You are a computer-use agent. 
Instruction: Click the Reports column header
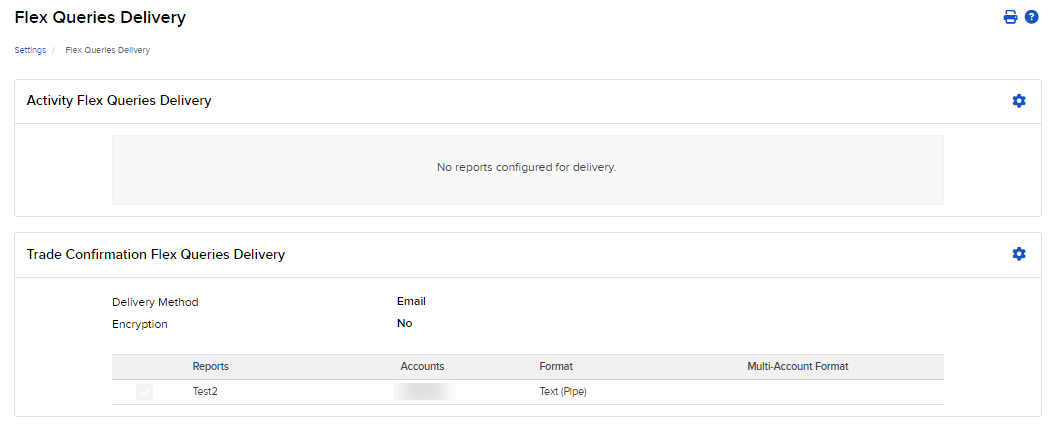pyautogui.click(x=210, y=367)
